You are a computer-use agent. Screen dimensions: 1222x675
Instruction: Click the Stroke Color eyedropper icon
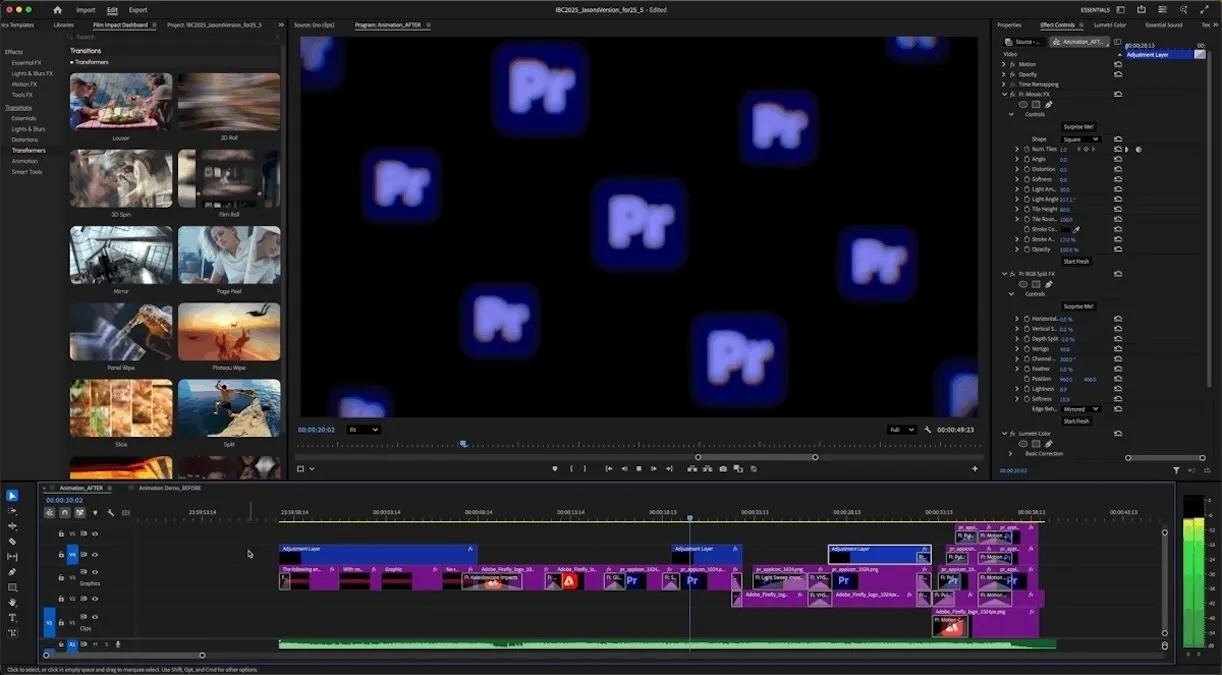(x=1077, y=229)
